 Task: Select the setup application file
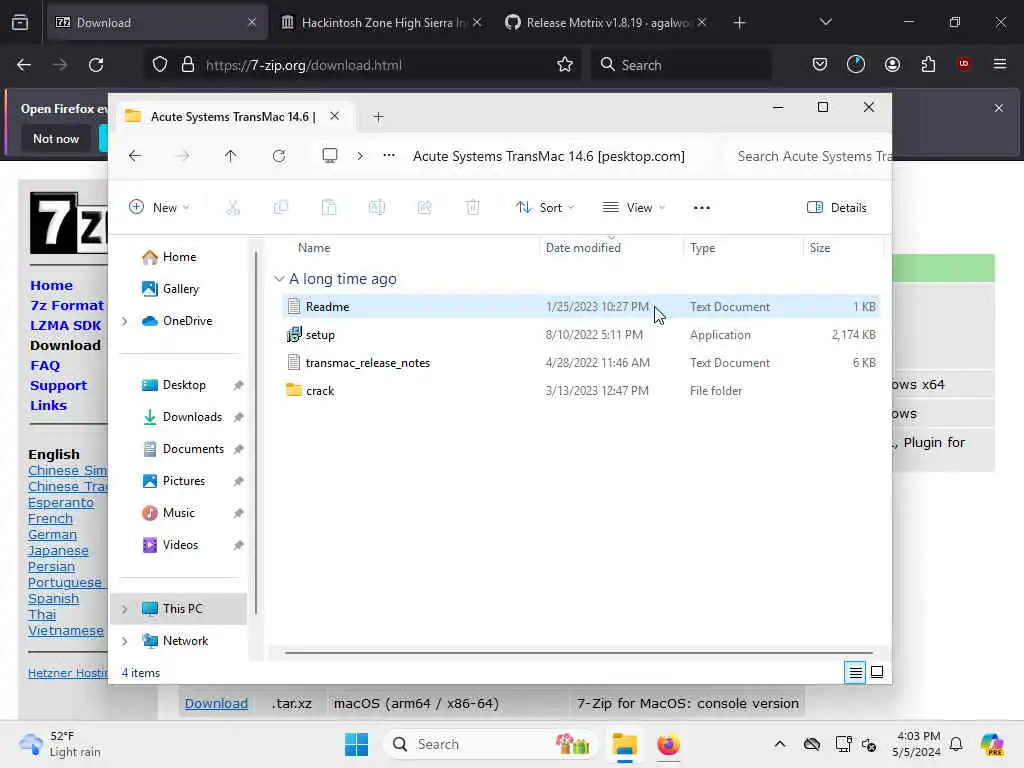pyautogui.click(x=581, y=334)
